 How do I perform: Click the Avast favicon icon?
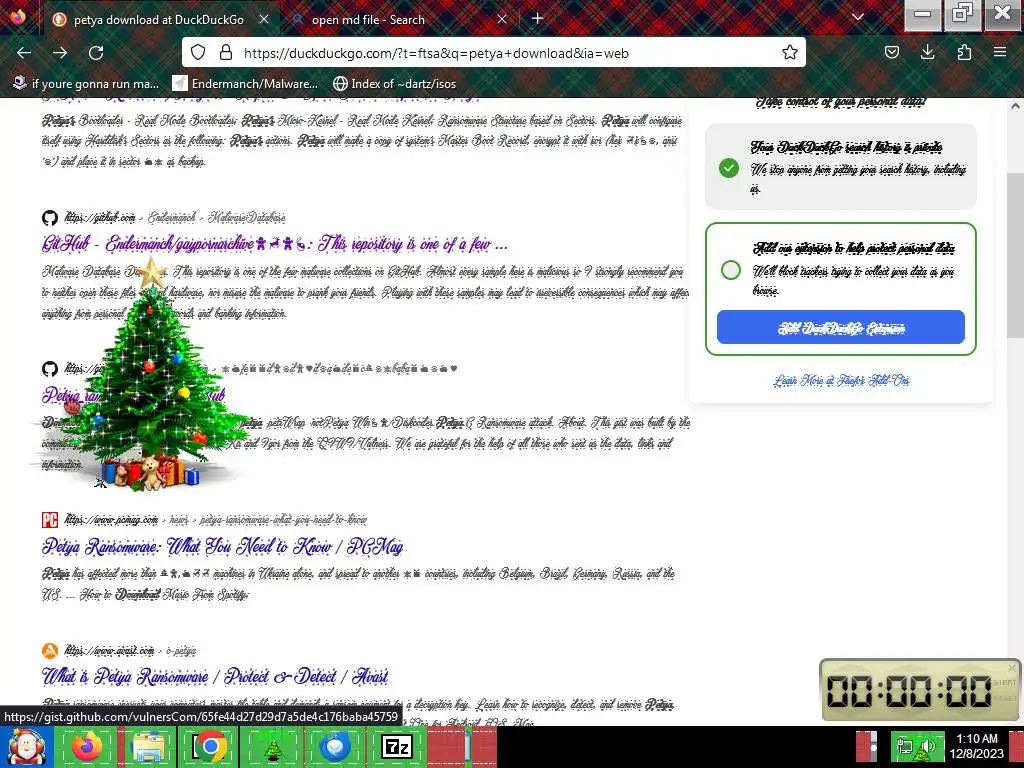click(x=50, y=650)
